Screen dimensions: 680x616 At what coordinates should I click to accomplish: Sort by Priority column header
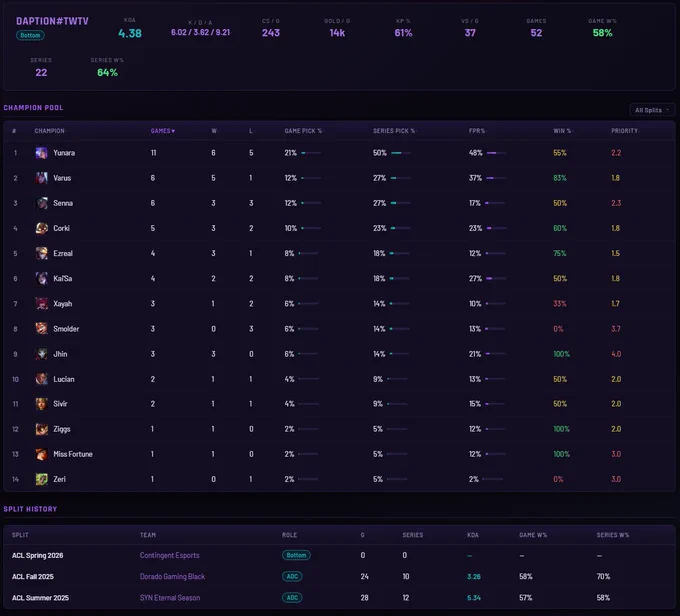coord(624,131)
